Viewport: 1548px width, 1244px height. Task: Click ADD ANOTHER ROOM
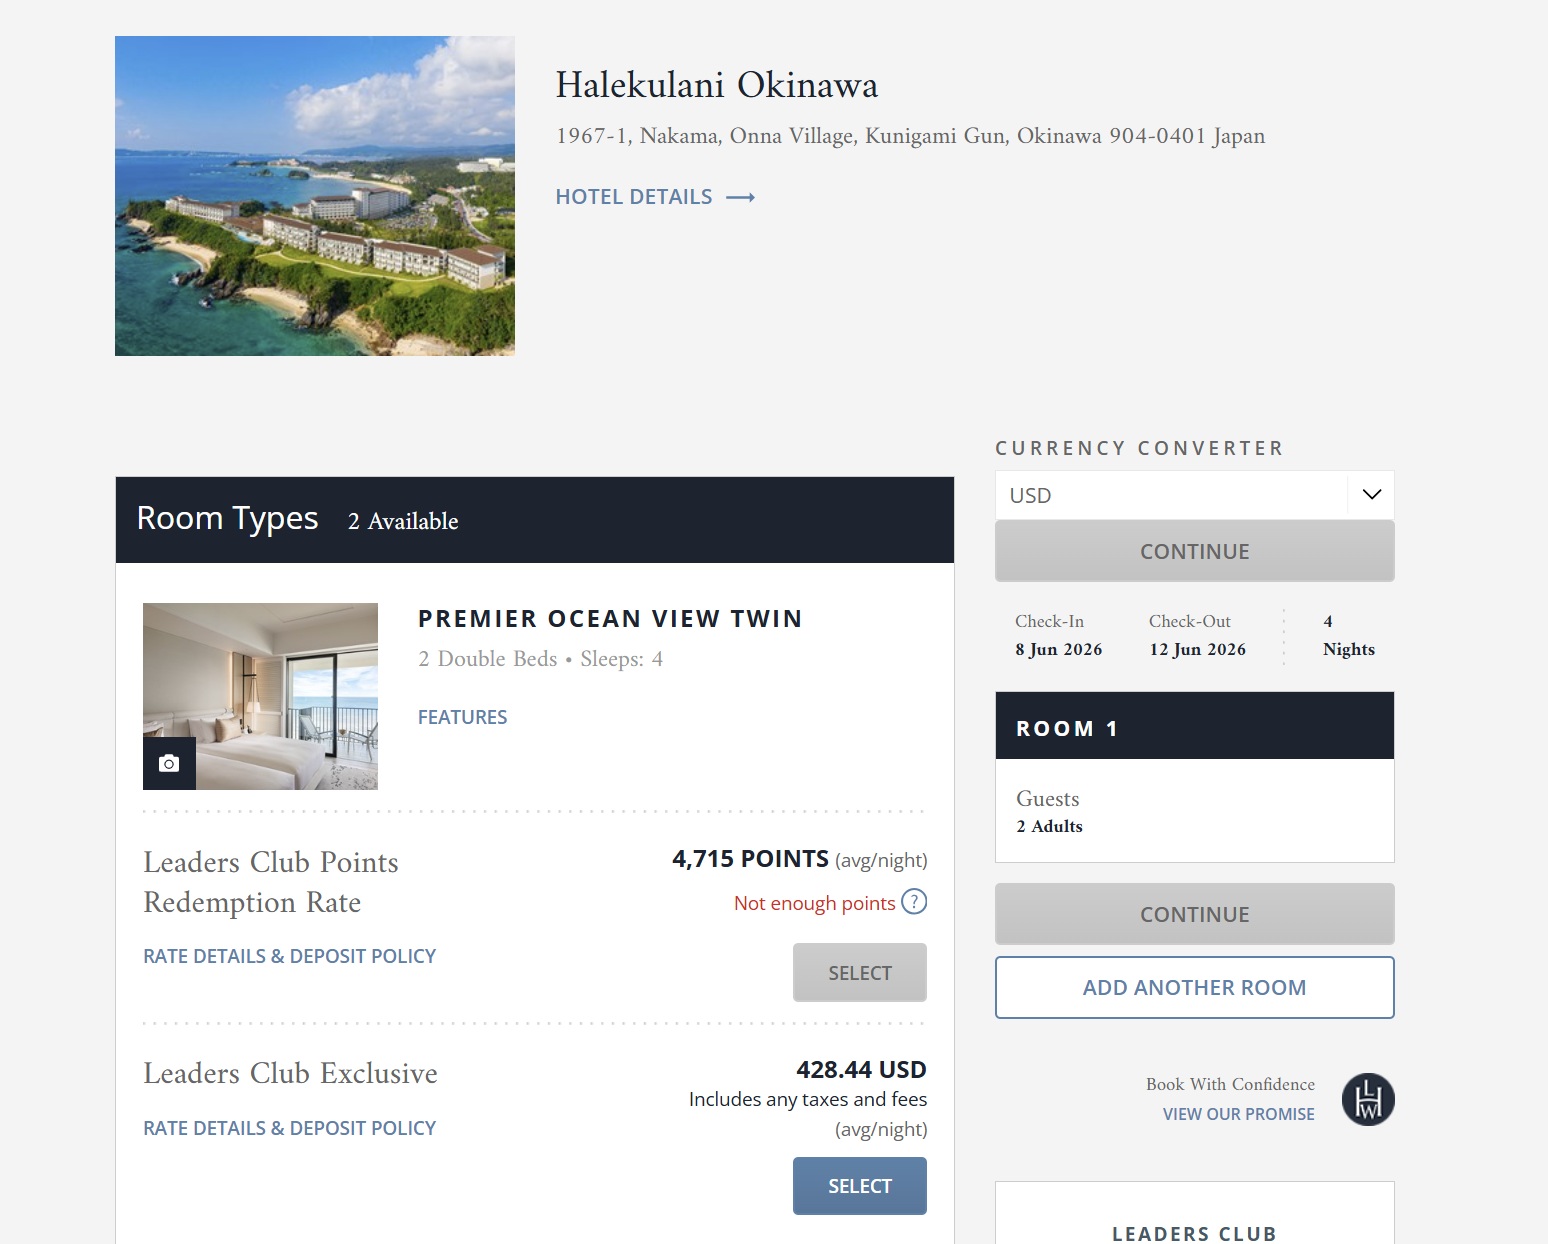1195,988
